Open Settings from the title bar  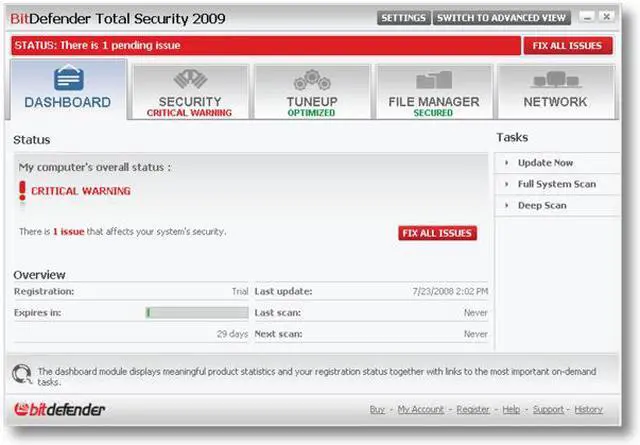pyautogui.click(x=404, y=18)
